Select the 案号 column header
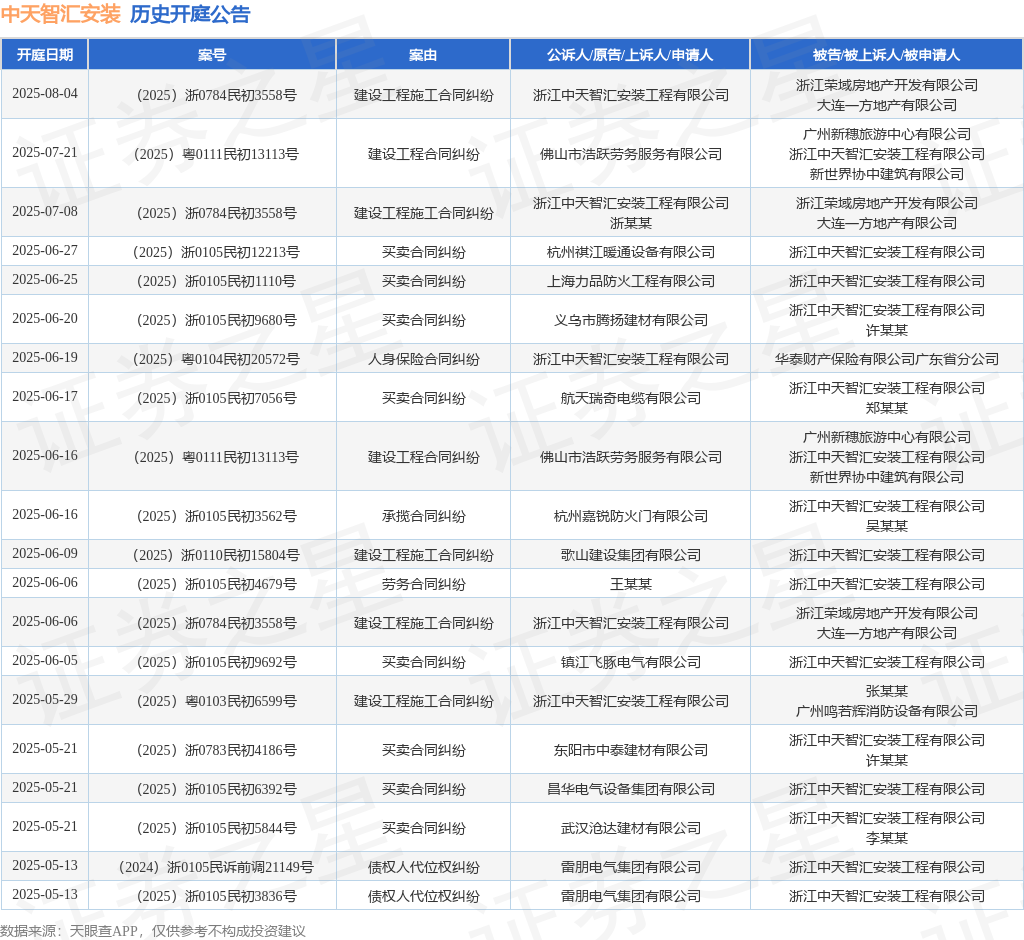This screenshot has height=940, width=1024. [212, 55]
